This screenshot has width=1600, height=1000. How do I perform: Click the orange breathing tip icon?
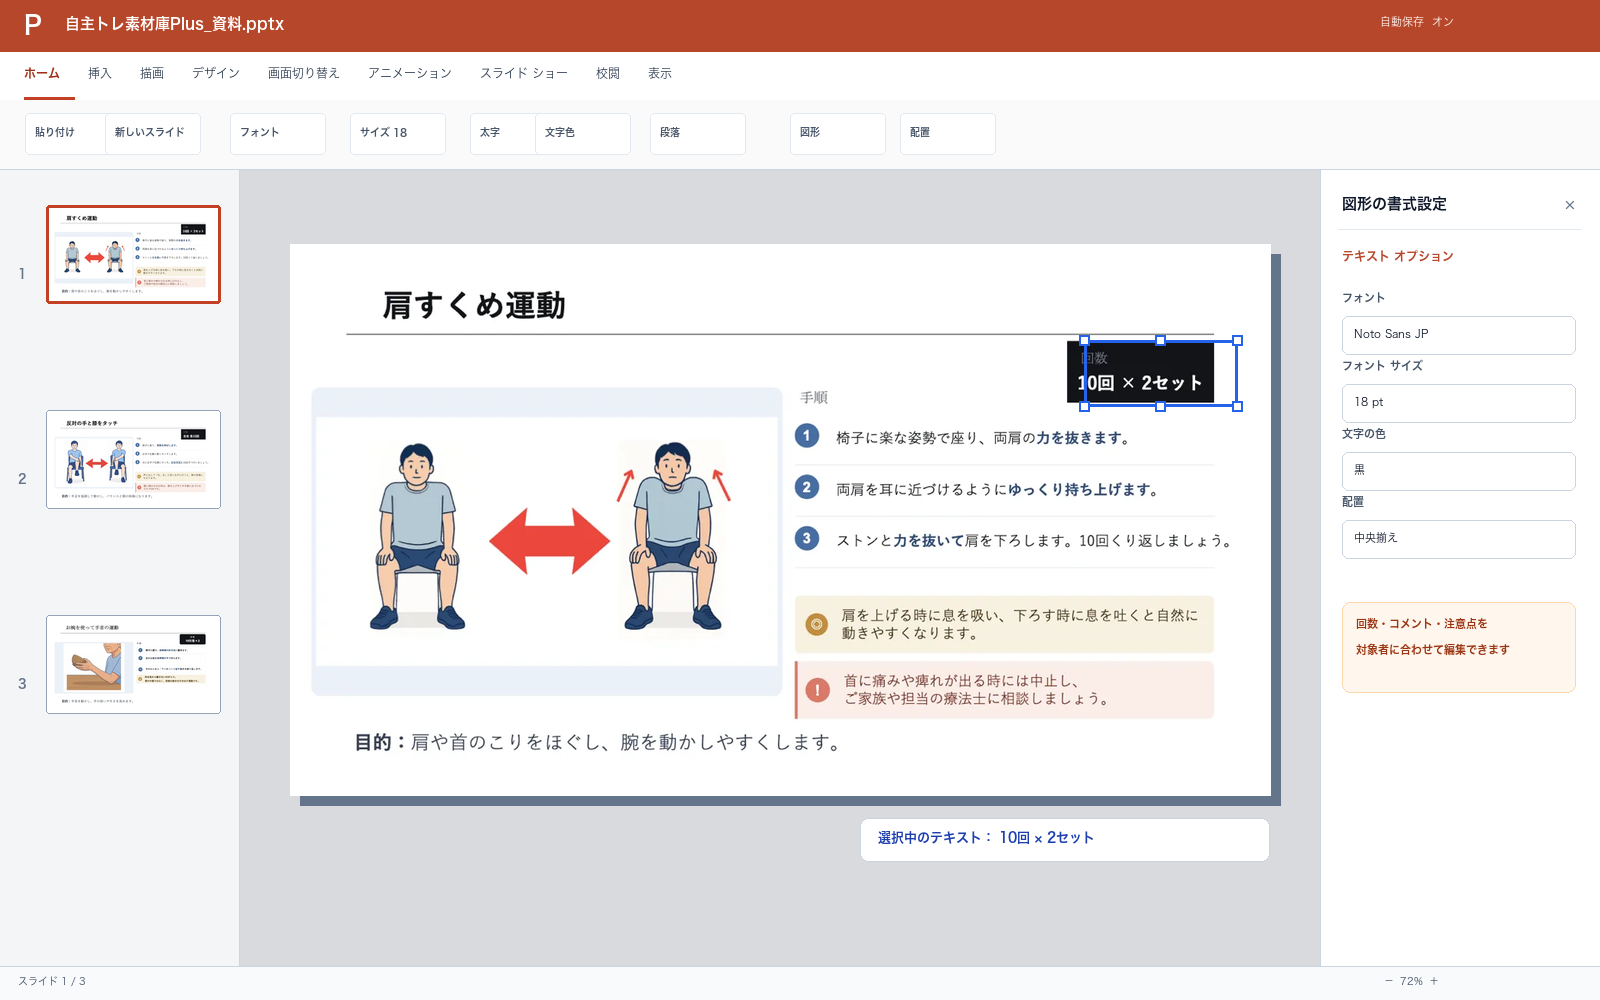pyautogui.click(x=817, y=624)
